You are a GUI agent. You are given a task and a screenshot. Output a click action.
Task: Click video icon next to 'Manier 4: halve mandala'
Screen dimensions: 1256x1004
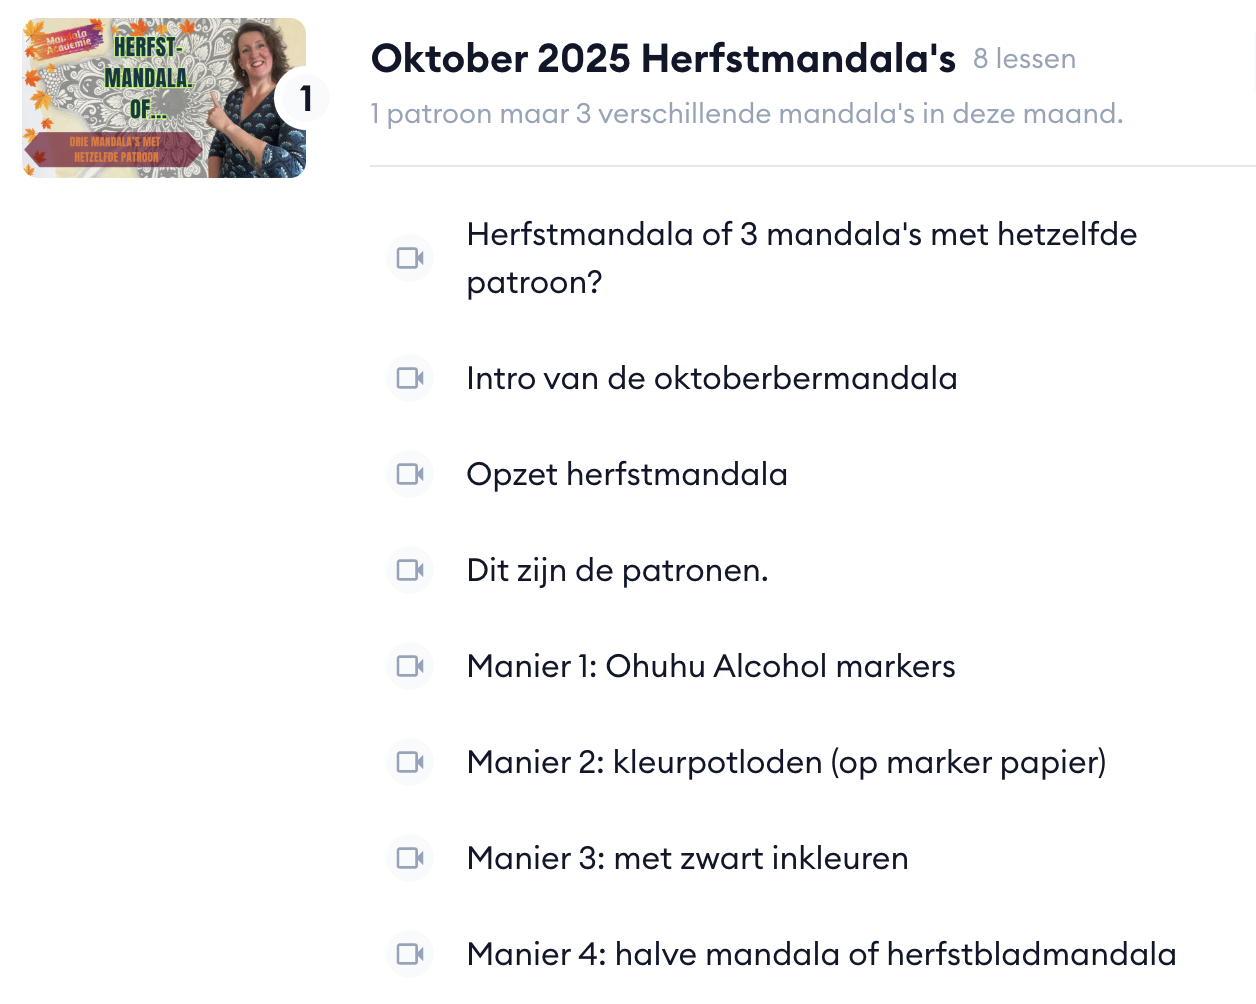point(410,954)
